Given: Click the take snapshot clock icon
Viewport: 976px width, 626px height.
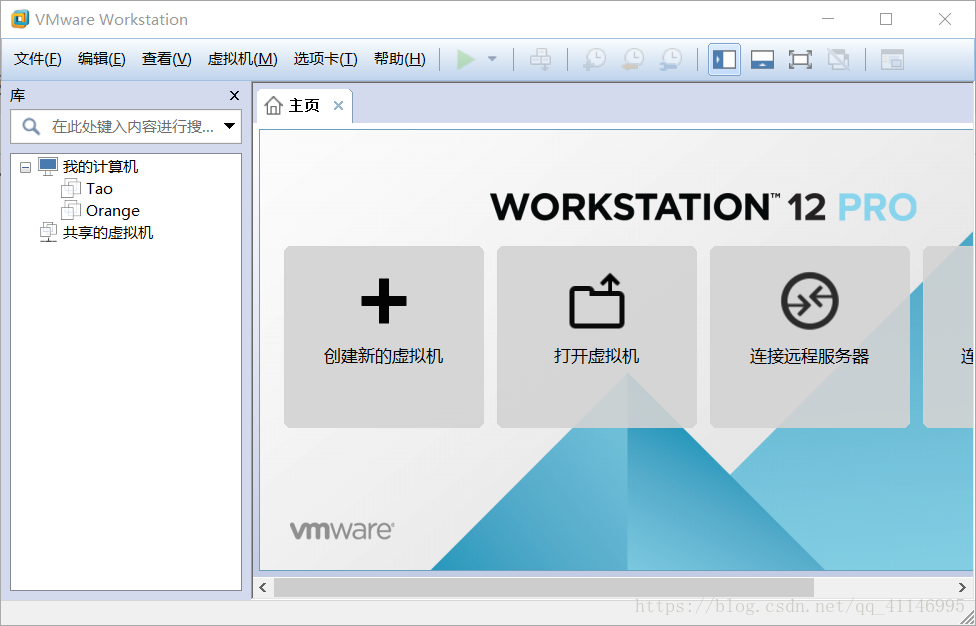Looking at the screenshot, I should click(595, 60).
